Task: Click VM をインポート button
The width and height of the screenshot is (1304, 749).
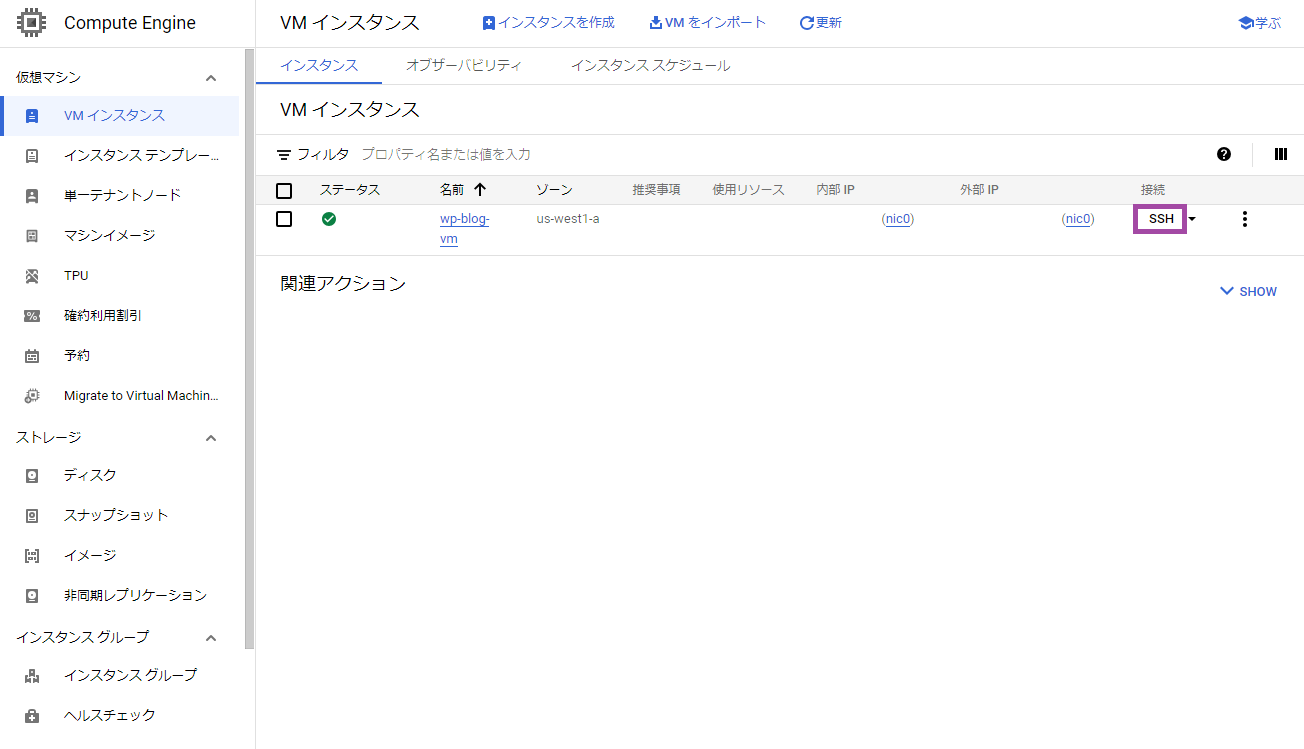Action: click(x=707, y=22)
